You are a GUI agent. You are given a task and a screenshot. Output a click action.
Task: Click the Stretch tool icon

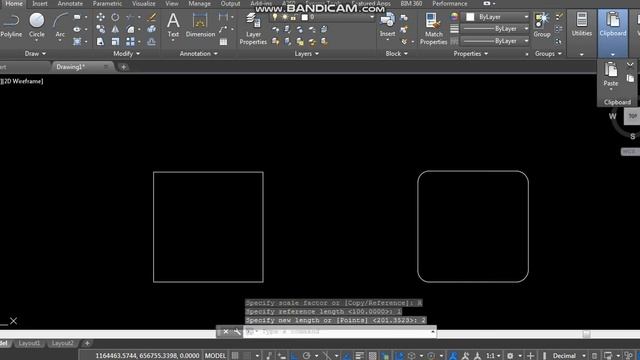100,42
